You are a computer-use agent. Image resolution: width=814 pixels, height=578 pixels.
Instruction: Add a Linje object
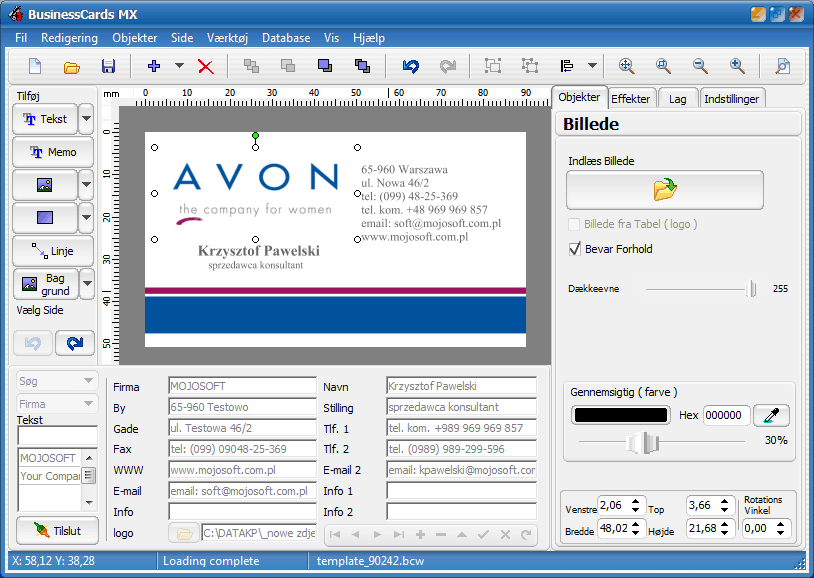click(53, 251)
